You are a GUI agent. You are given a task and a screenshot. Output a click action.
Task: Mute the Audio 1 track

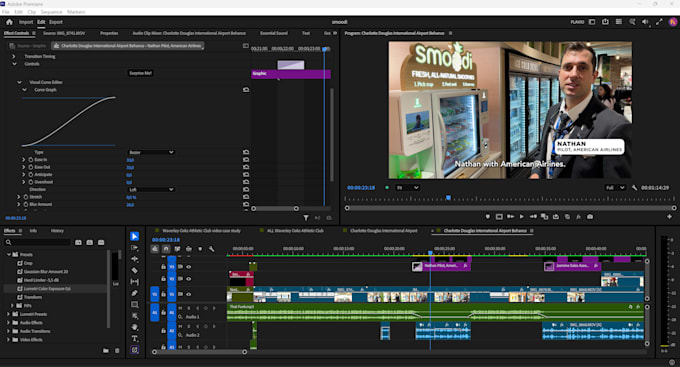(x=180, y=308)
